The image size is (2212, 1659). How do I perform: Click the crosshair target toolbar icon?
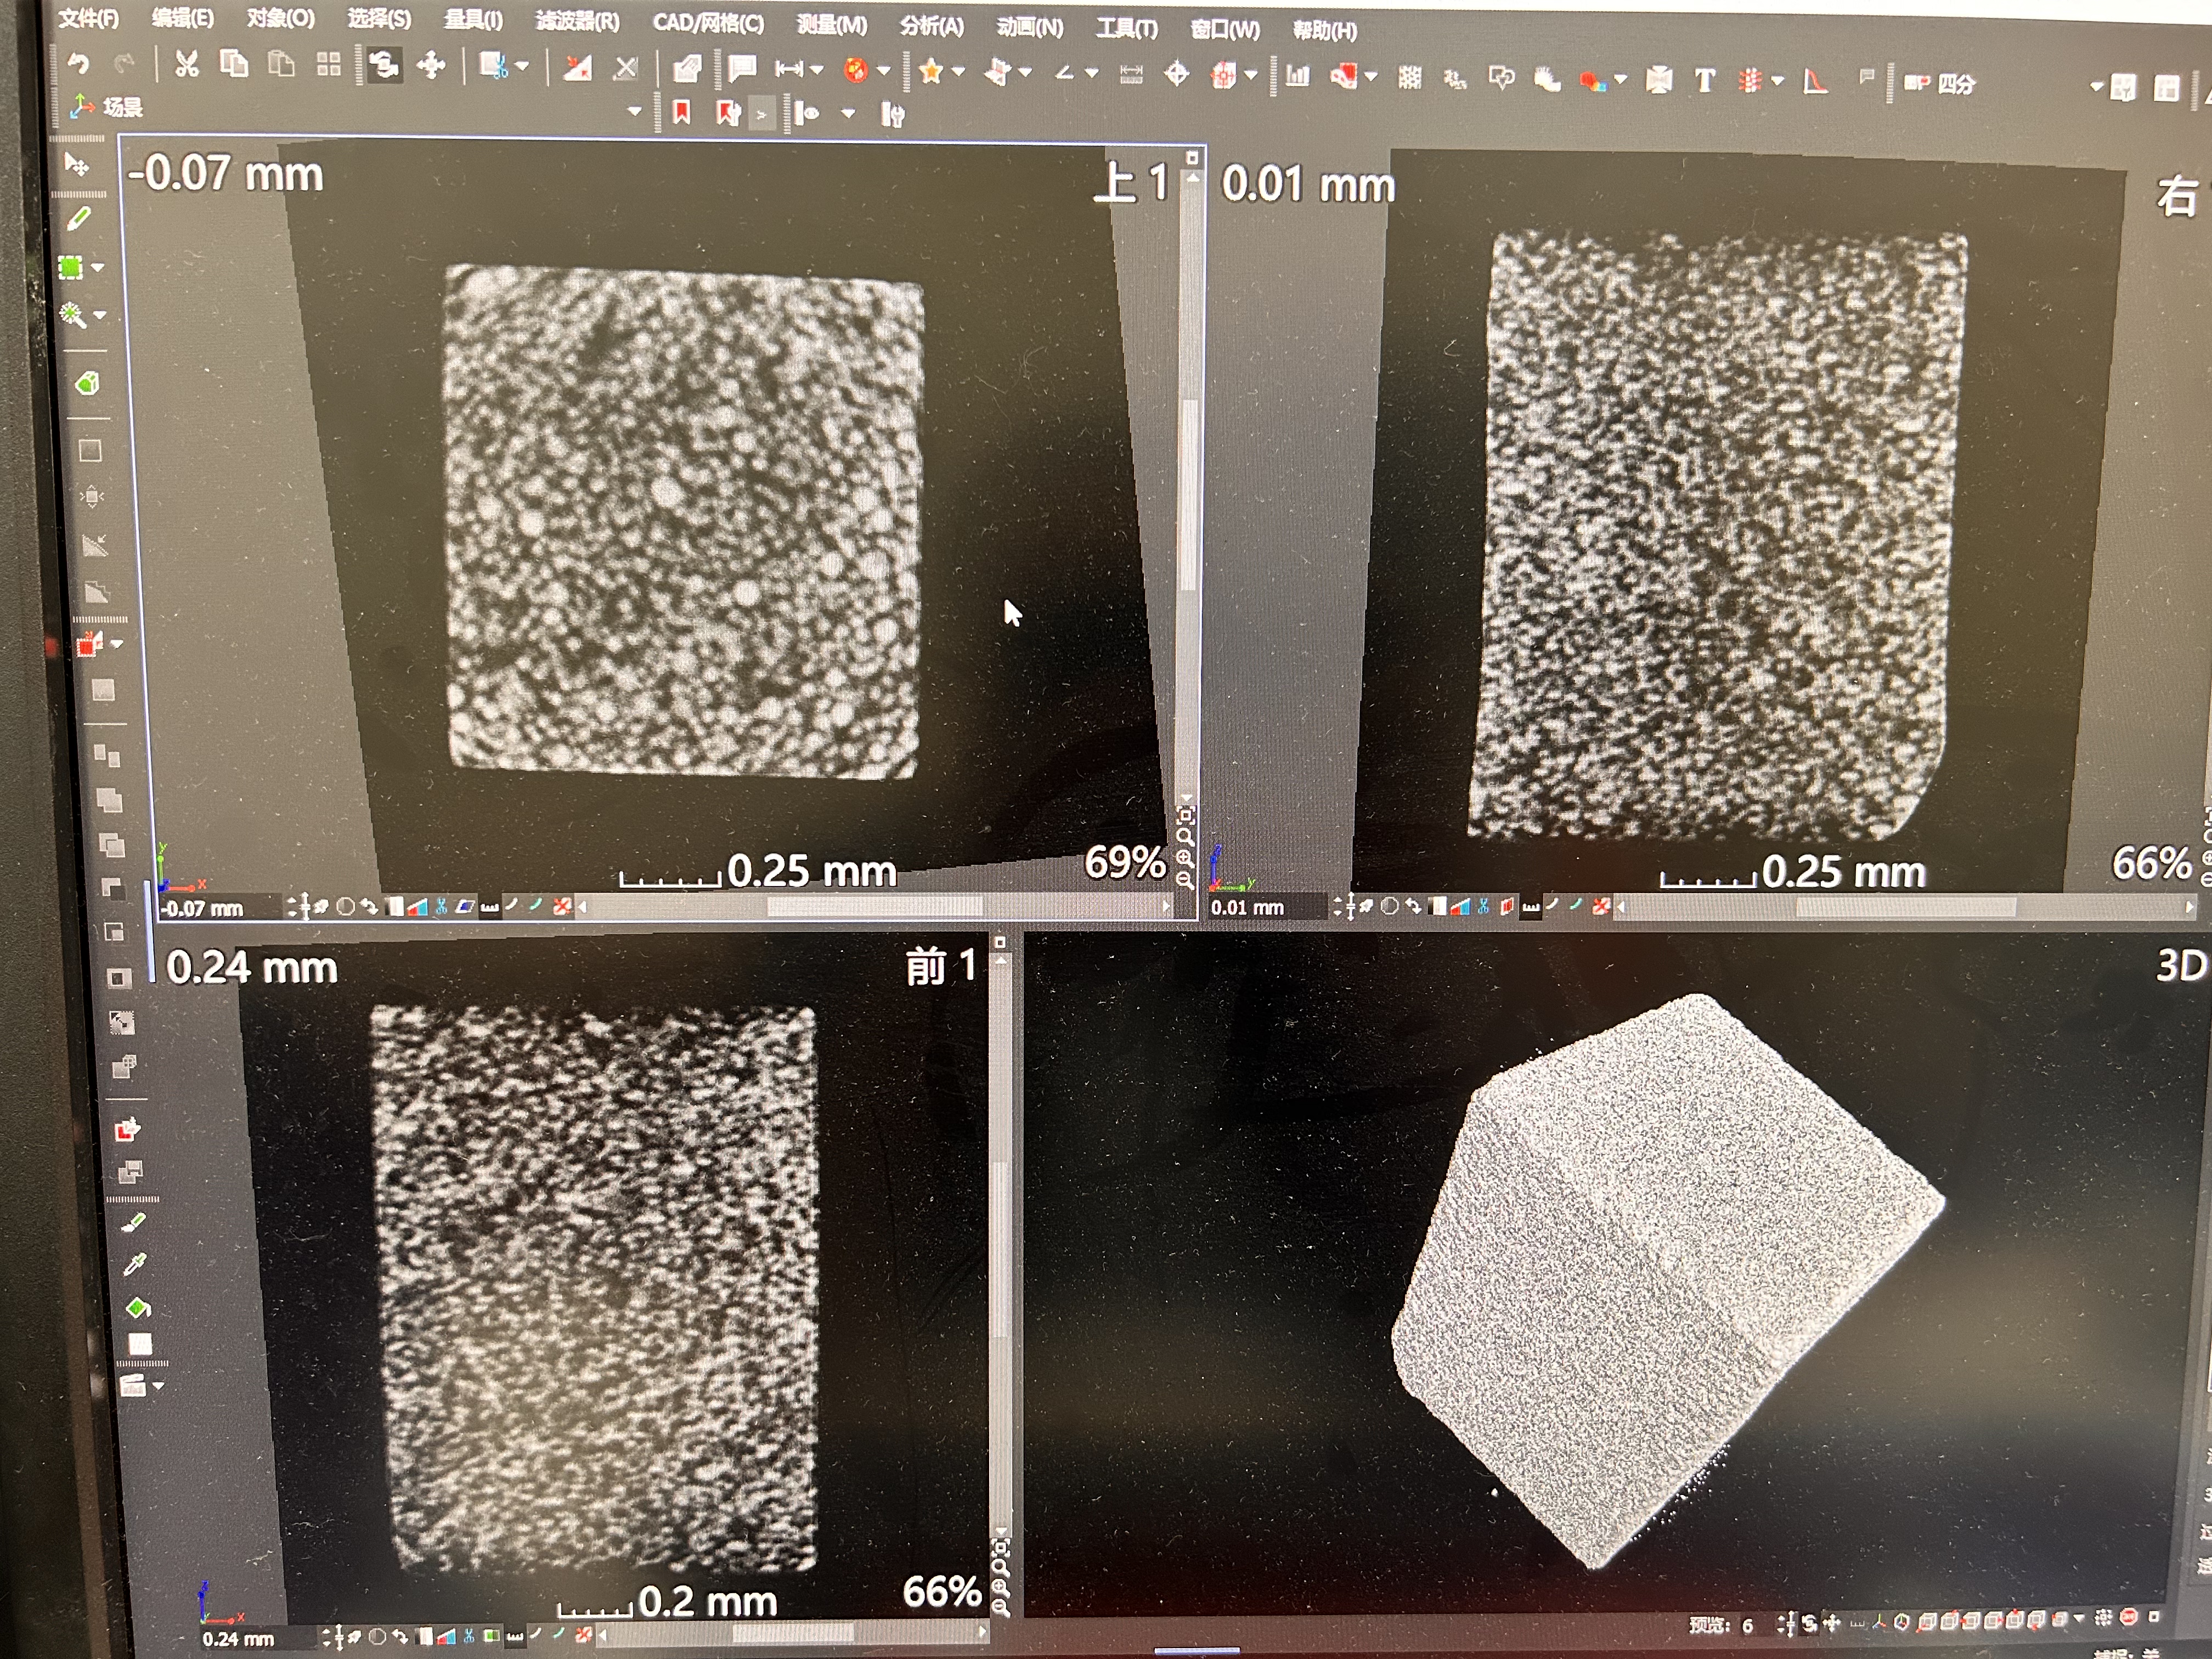1176,74
